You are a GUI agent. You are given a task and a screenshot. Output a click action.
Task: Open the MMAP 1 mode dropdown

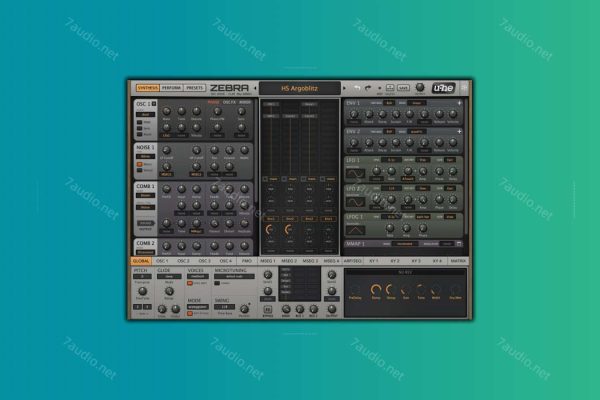[404, 244]
